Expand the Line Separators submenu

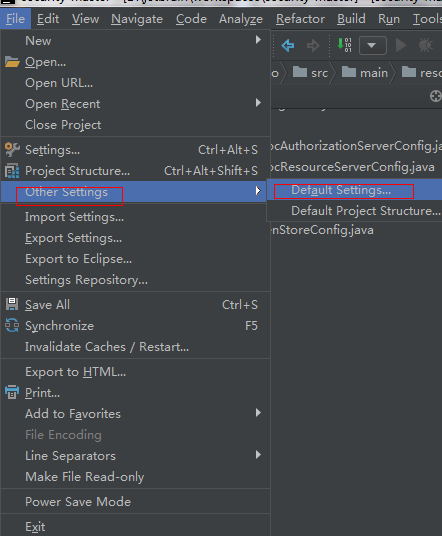pos(258,455)
